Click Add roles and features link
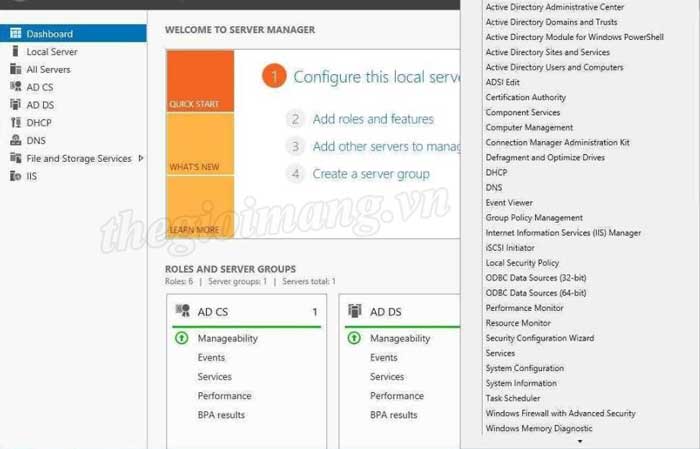 [373, 119]
